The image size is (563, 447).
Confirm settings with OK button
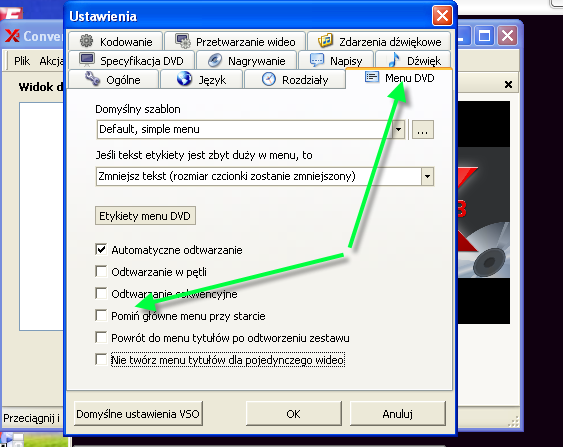click(x=294, y=414)
